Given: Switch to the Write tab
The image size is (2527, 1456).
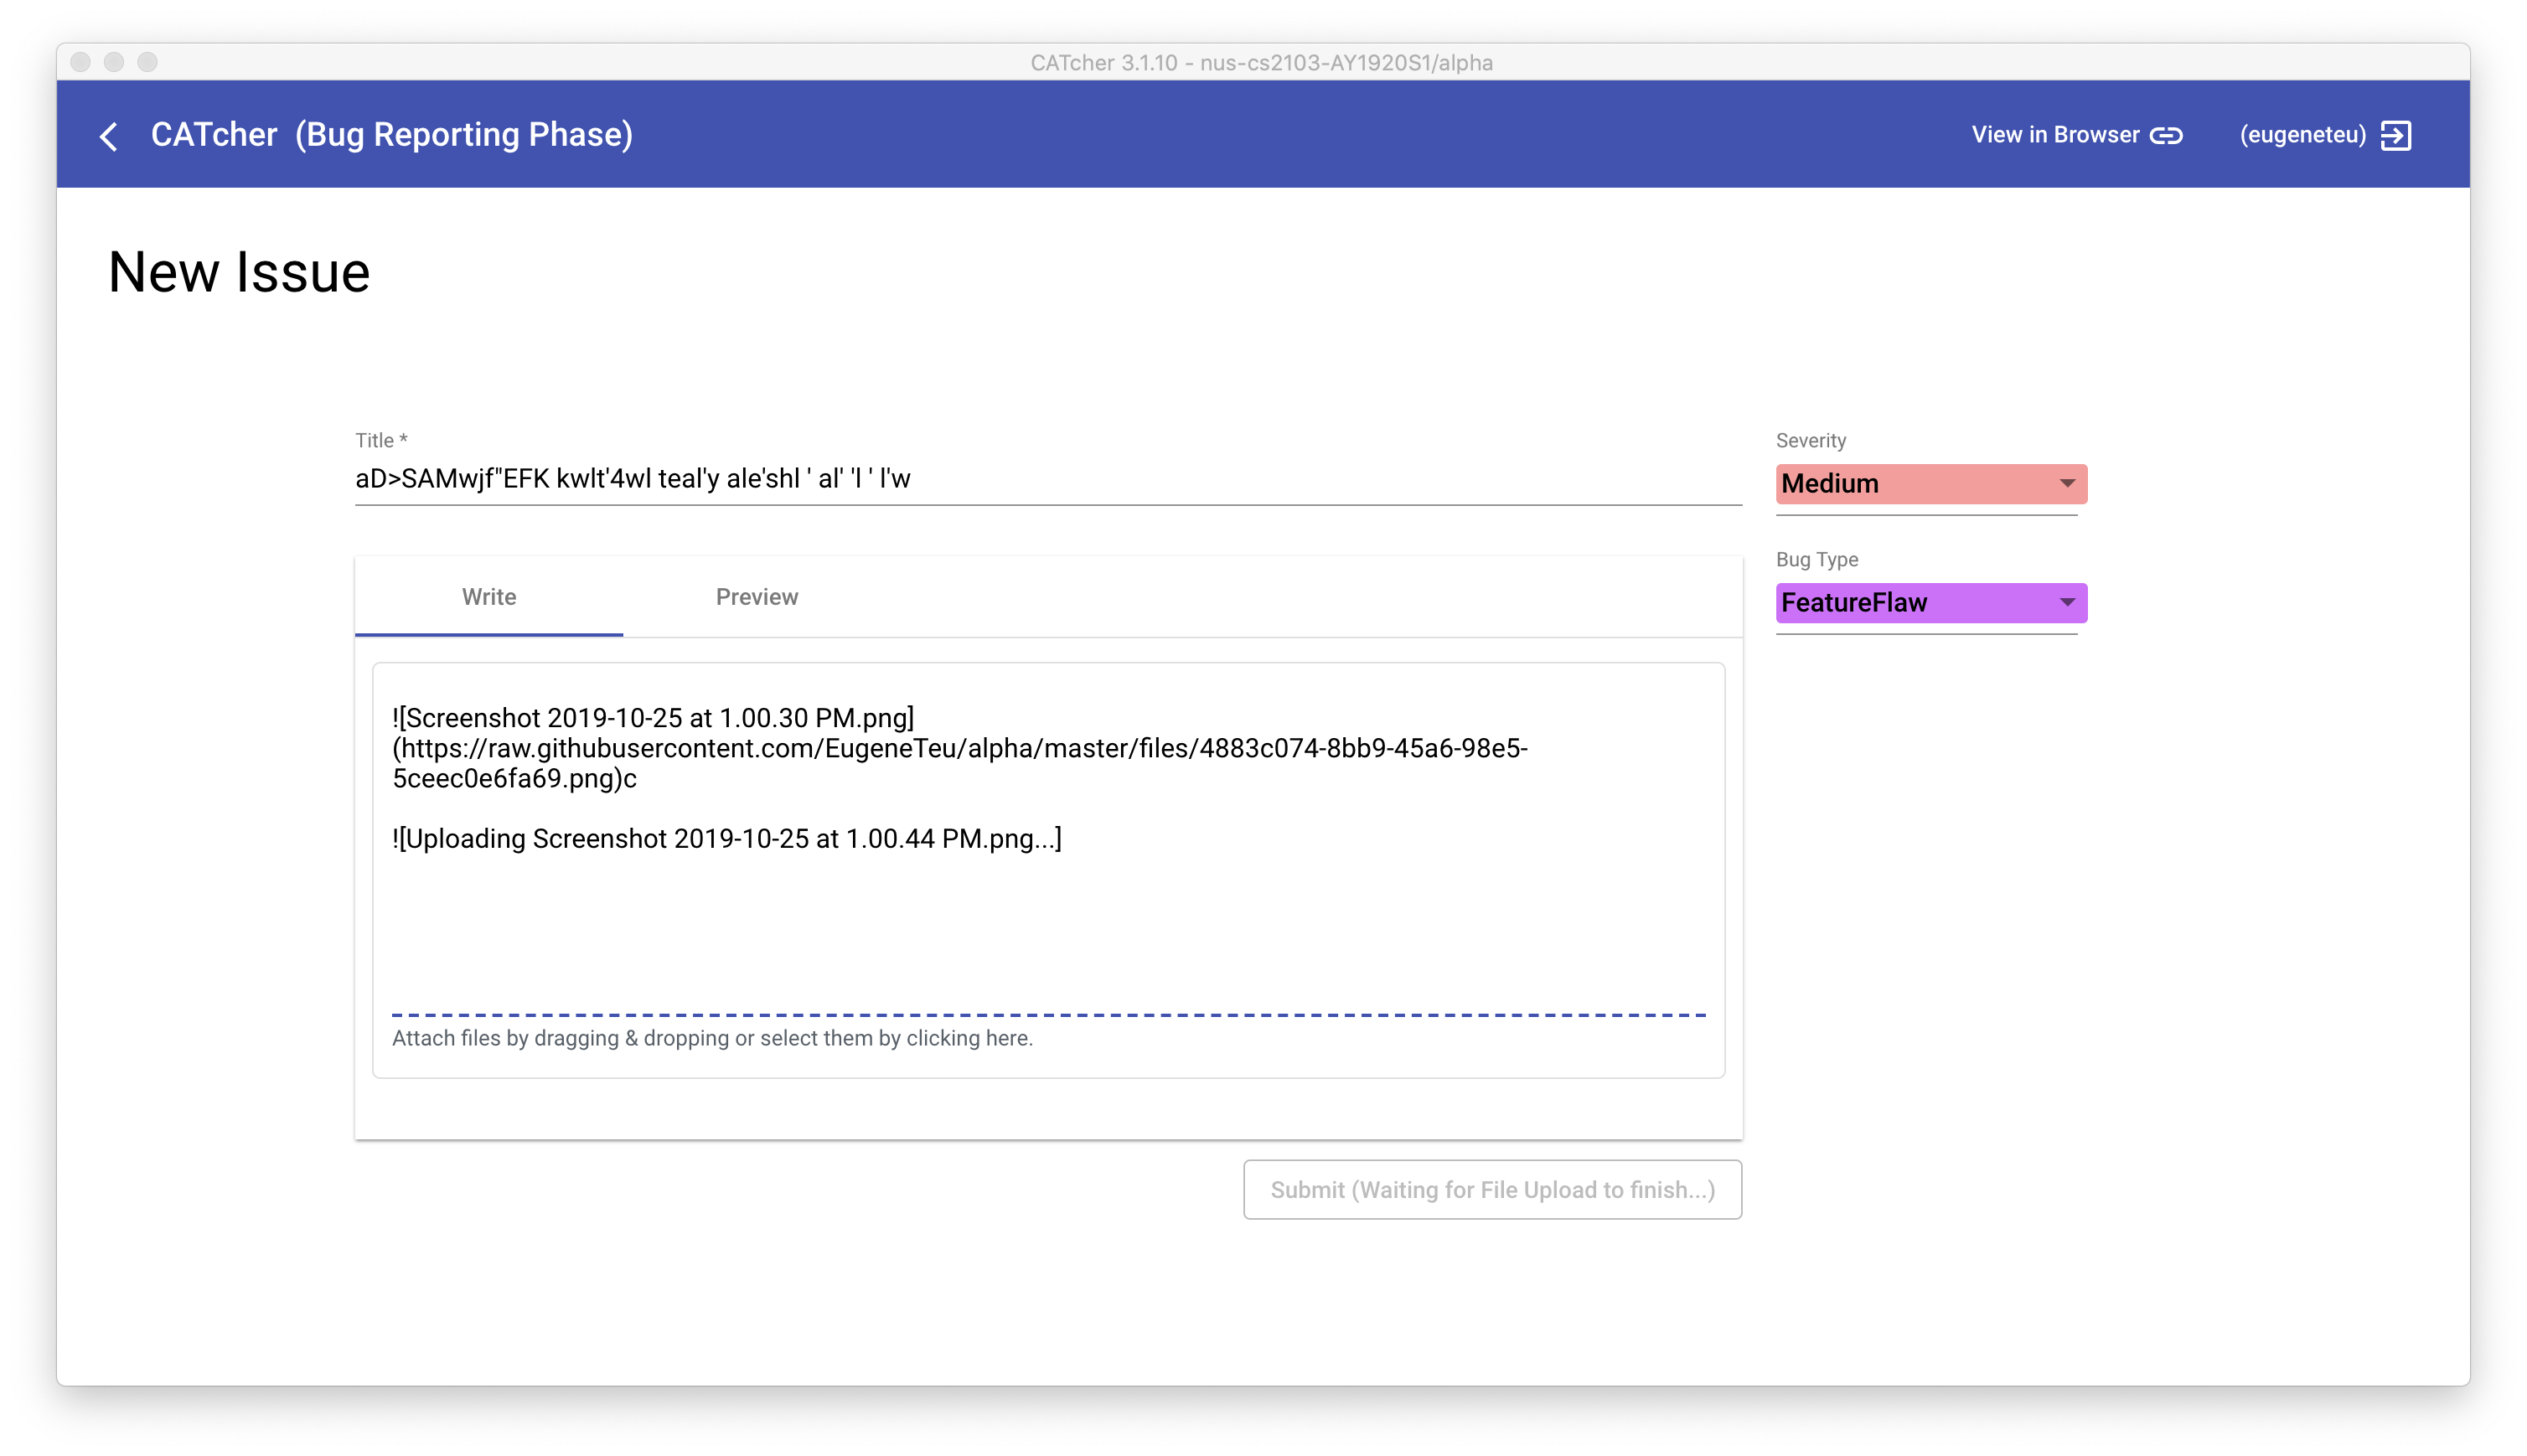Looking at the screenshot, I should tap(489, 597).
